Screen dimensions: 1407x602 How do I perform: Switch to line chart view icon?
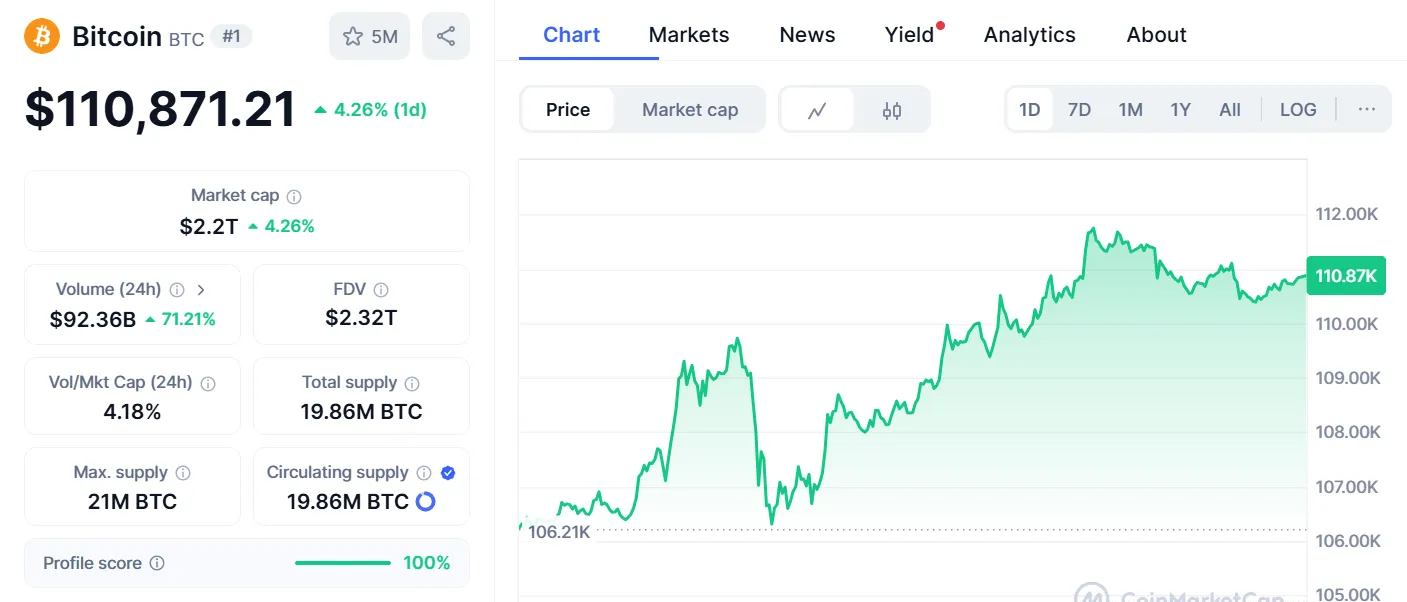817,110
